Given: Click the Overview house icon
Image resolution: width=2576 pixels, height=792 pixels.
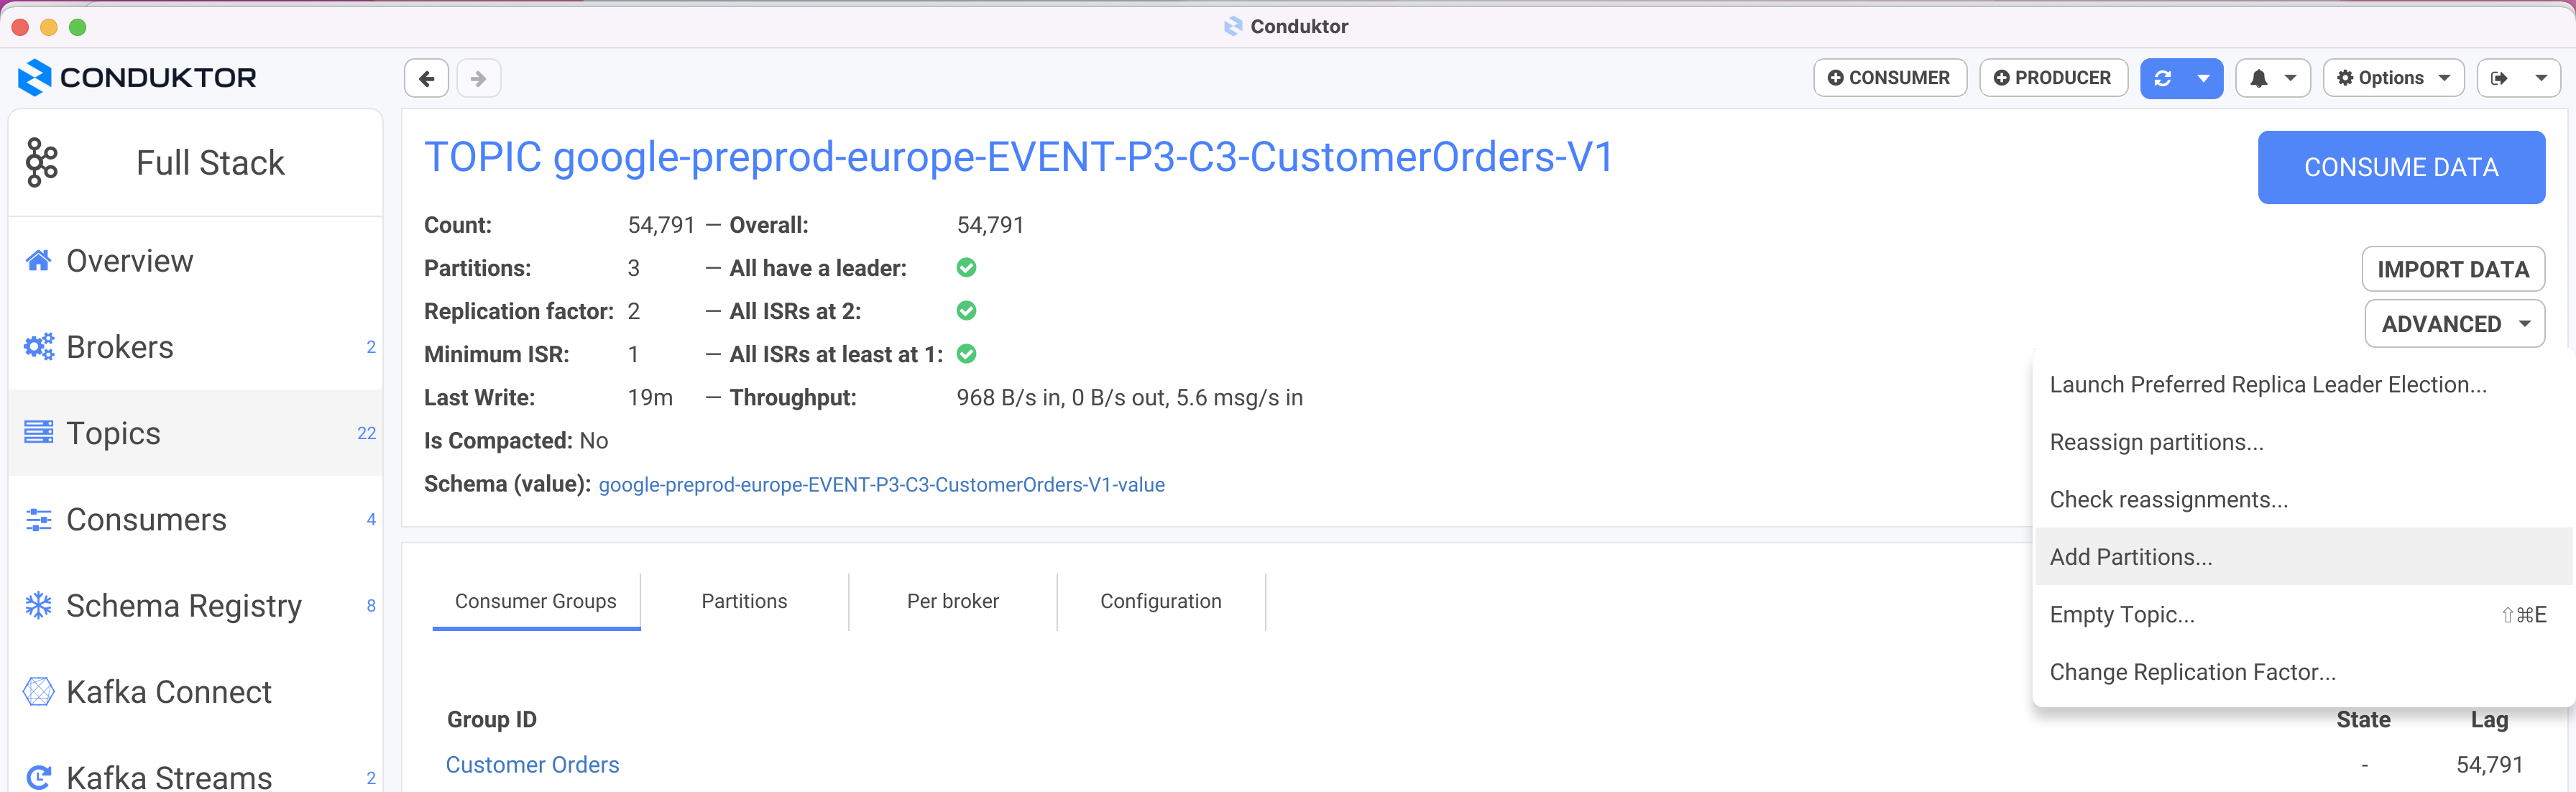Looking at the screenshot, I should tap(38, 261).
